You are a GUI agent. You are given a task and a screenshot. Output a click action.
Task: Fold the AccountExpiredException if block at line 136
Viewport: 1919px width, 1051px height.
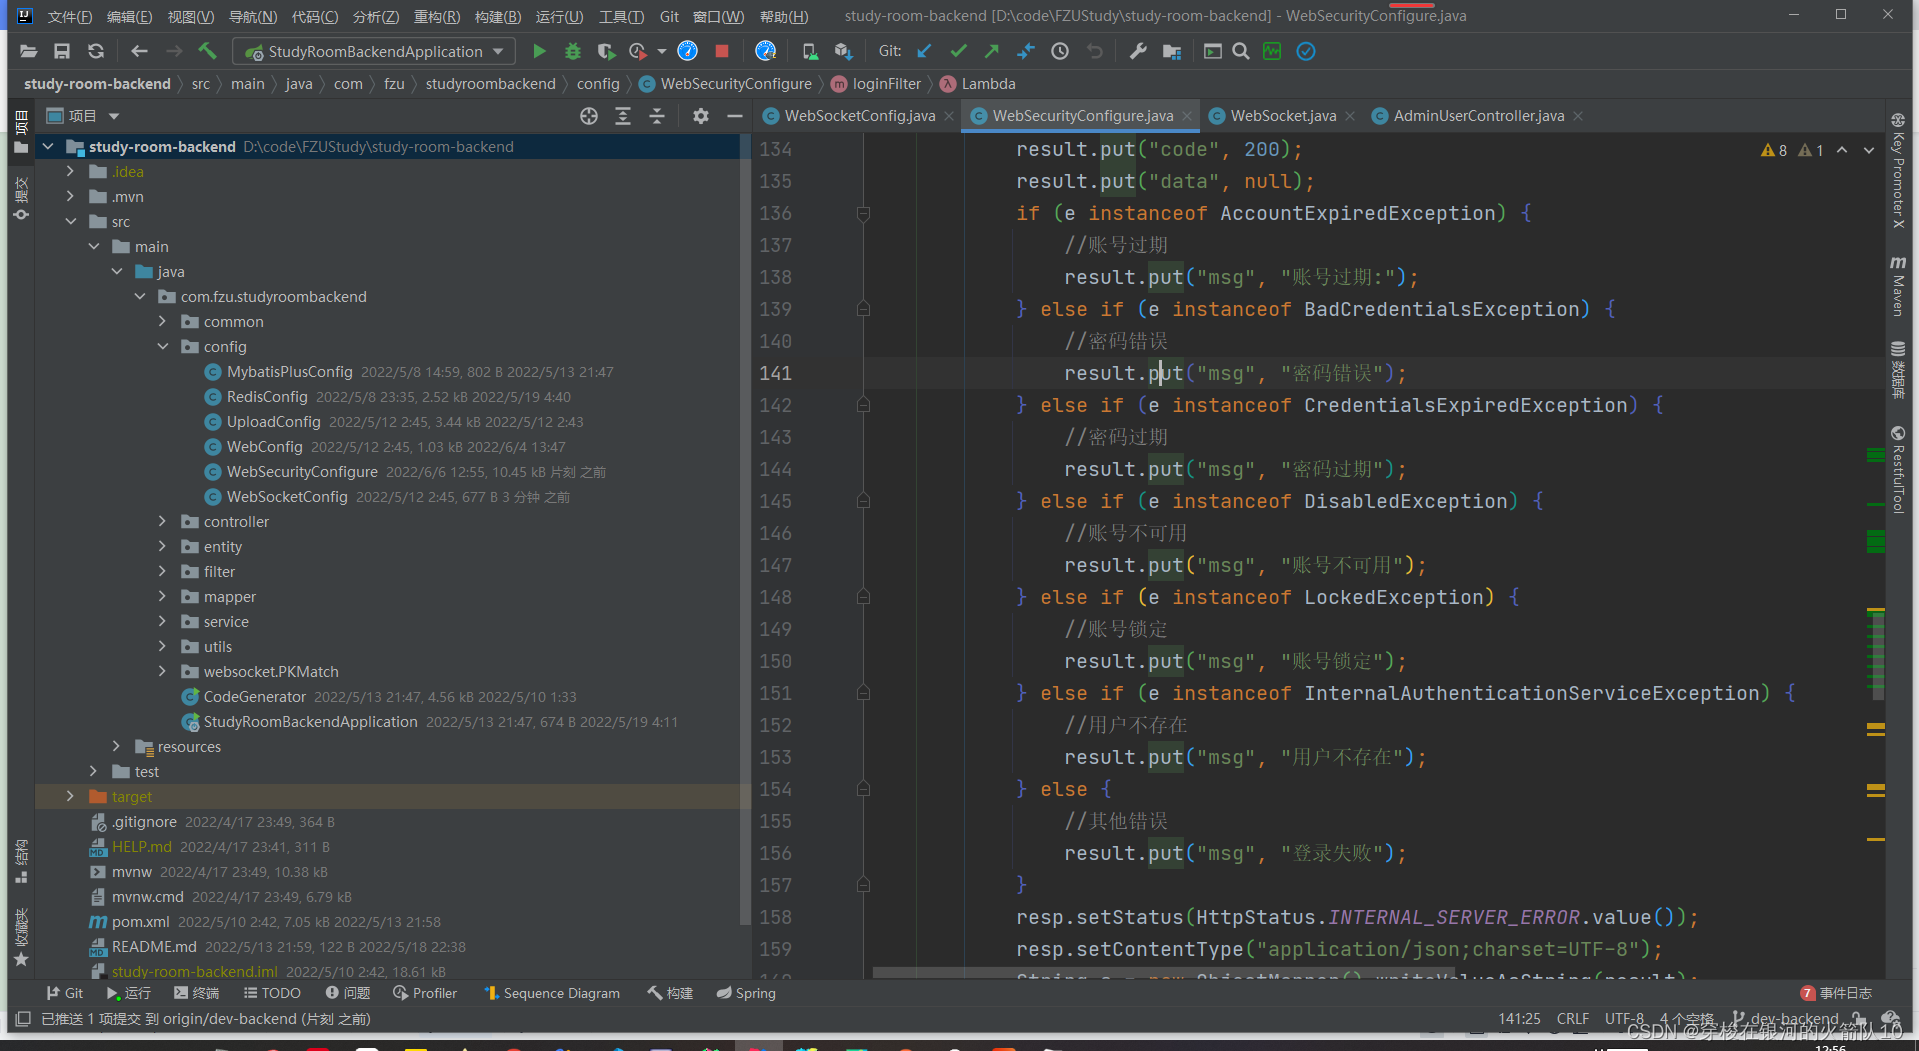(863, 213)
